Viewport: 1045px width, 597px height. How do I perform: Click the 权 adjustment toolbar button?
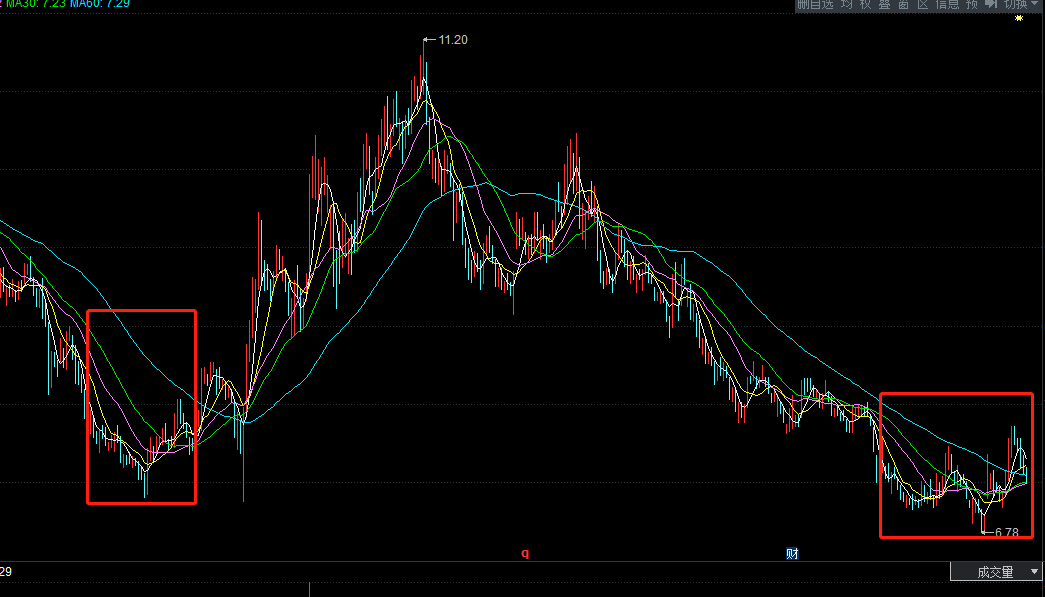click(865, 4)
